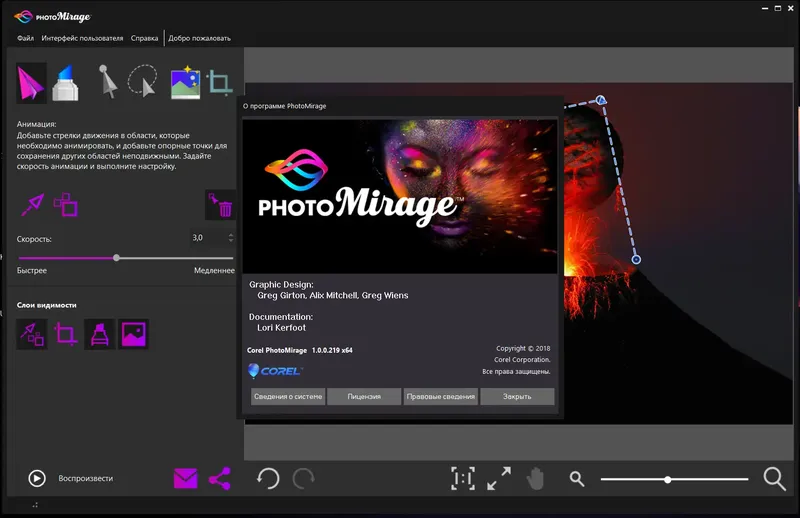Click the zoom slider handle
Screen dimensions: 800x518
click(x=667, y=480)
